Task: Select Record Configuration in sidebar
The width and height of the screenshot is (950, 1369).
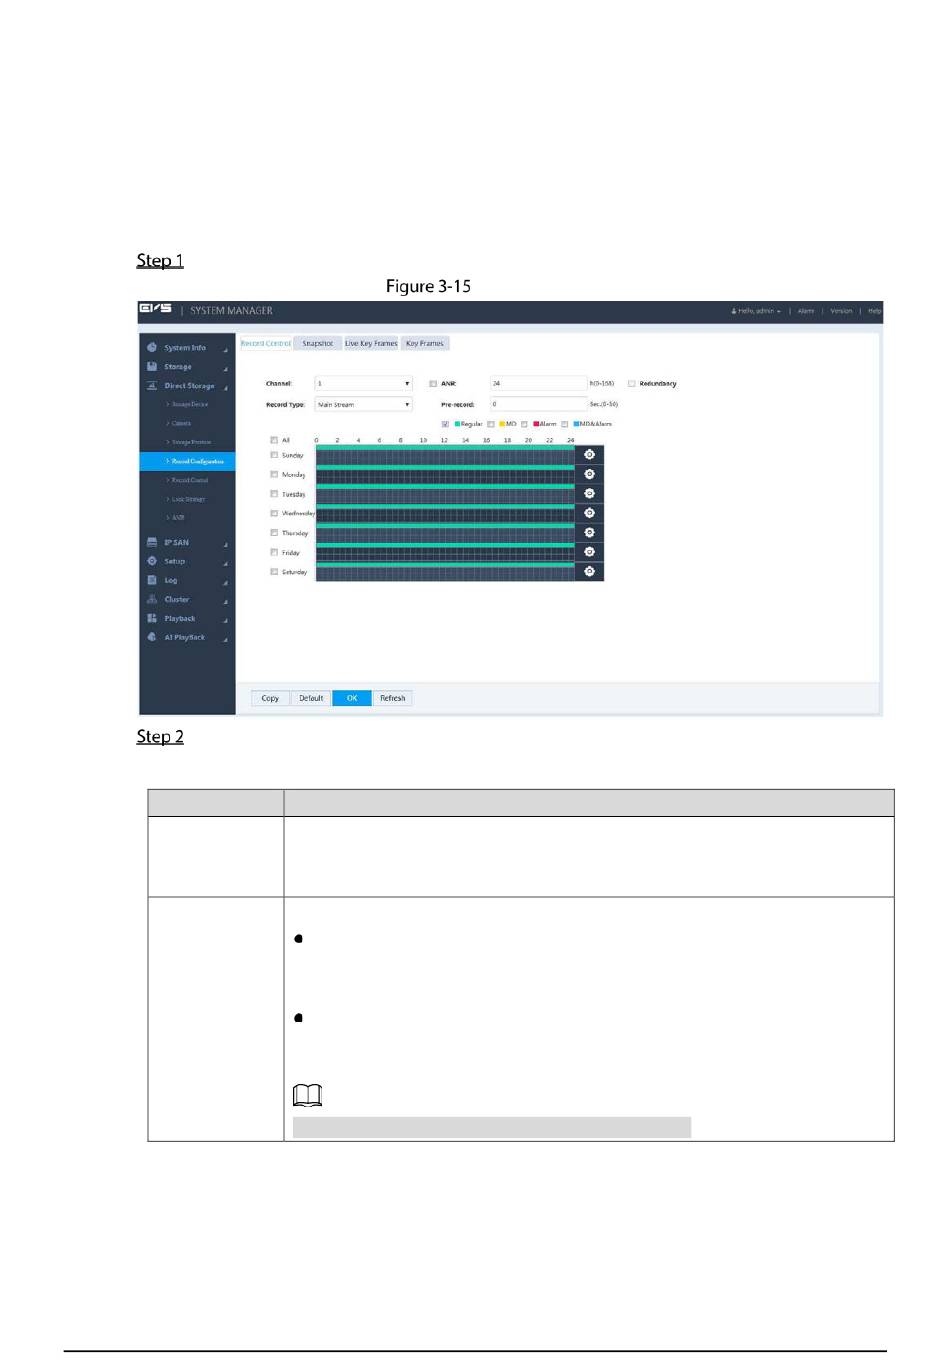Action: (x=187, y=461)
